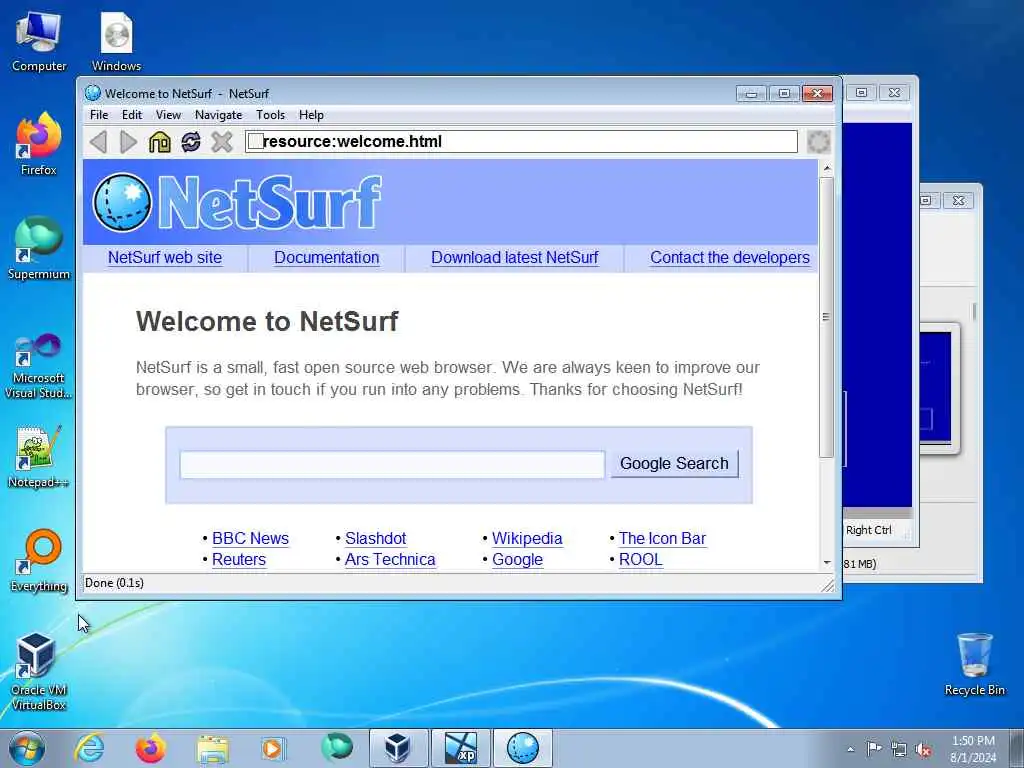Screen dimensions: 1024x768
Task: Open the Edit menu
Action: [x=132, y=115]
